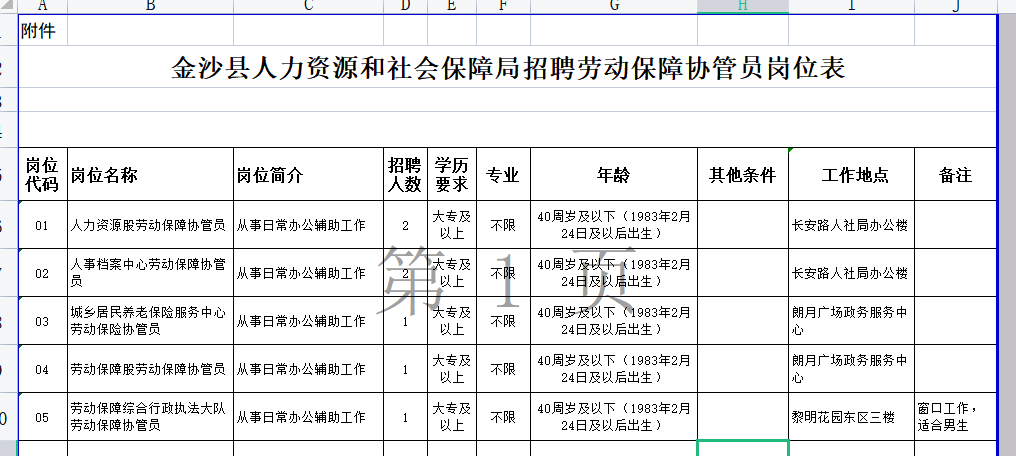Select 大专及以上 for position 03
Image resolution: width=1016 pixels, height=456 pixels.
click(452, 321)
